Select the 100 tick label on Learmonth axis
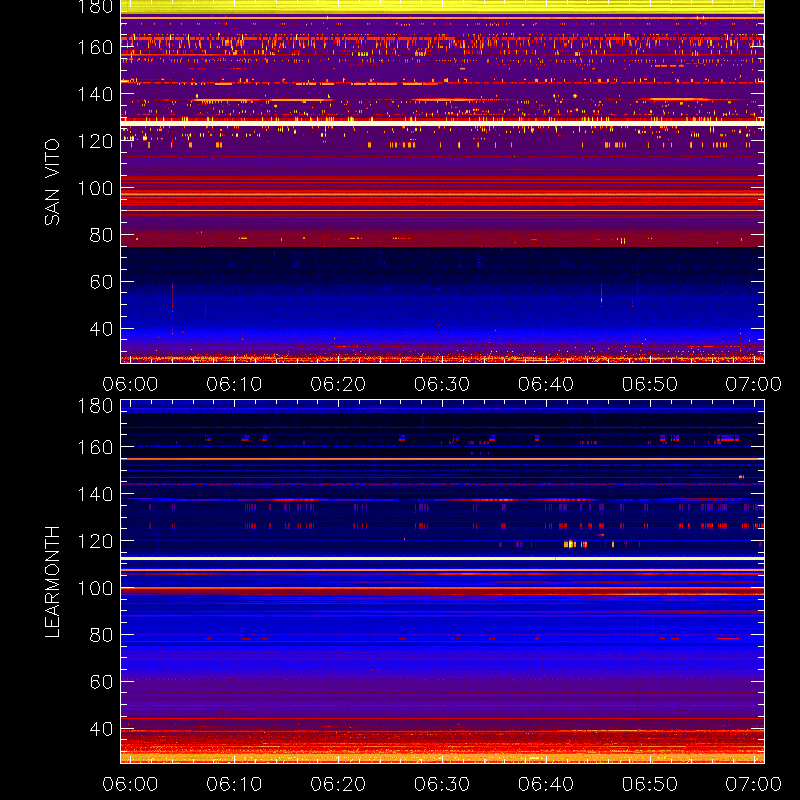 click(95, 588)
